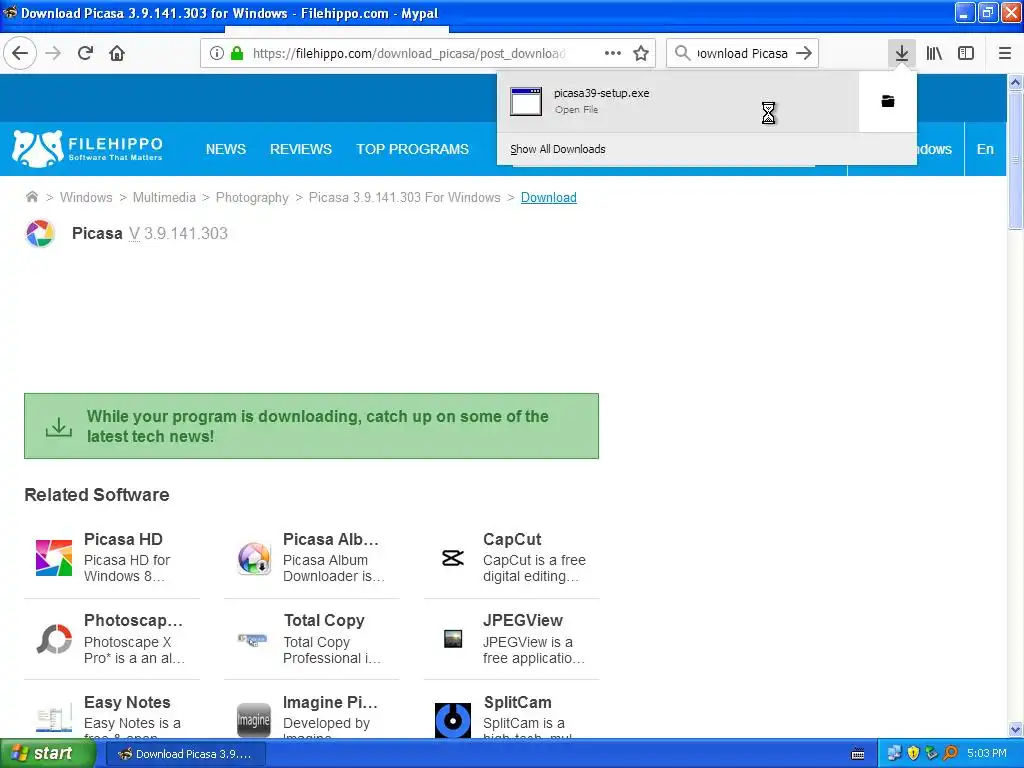The image size is (1024, 768).
Task: Open NEWS navigation item
Action: coord(226,149)
